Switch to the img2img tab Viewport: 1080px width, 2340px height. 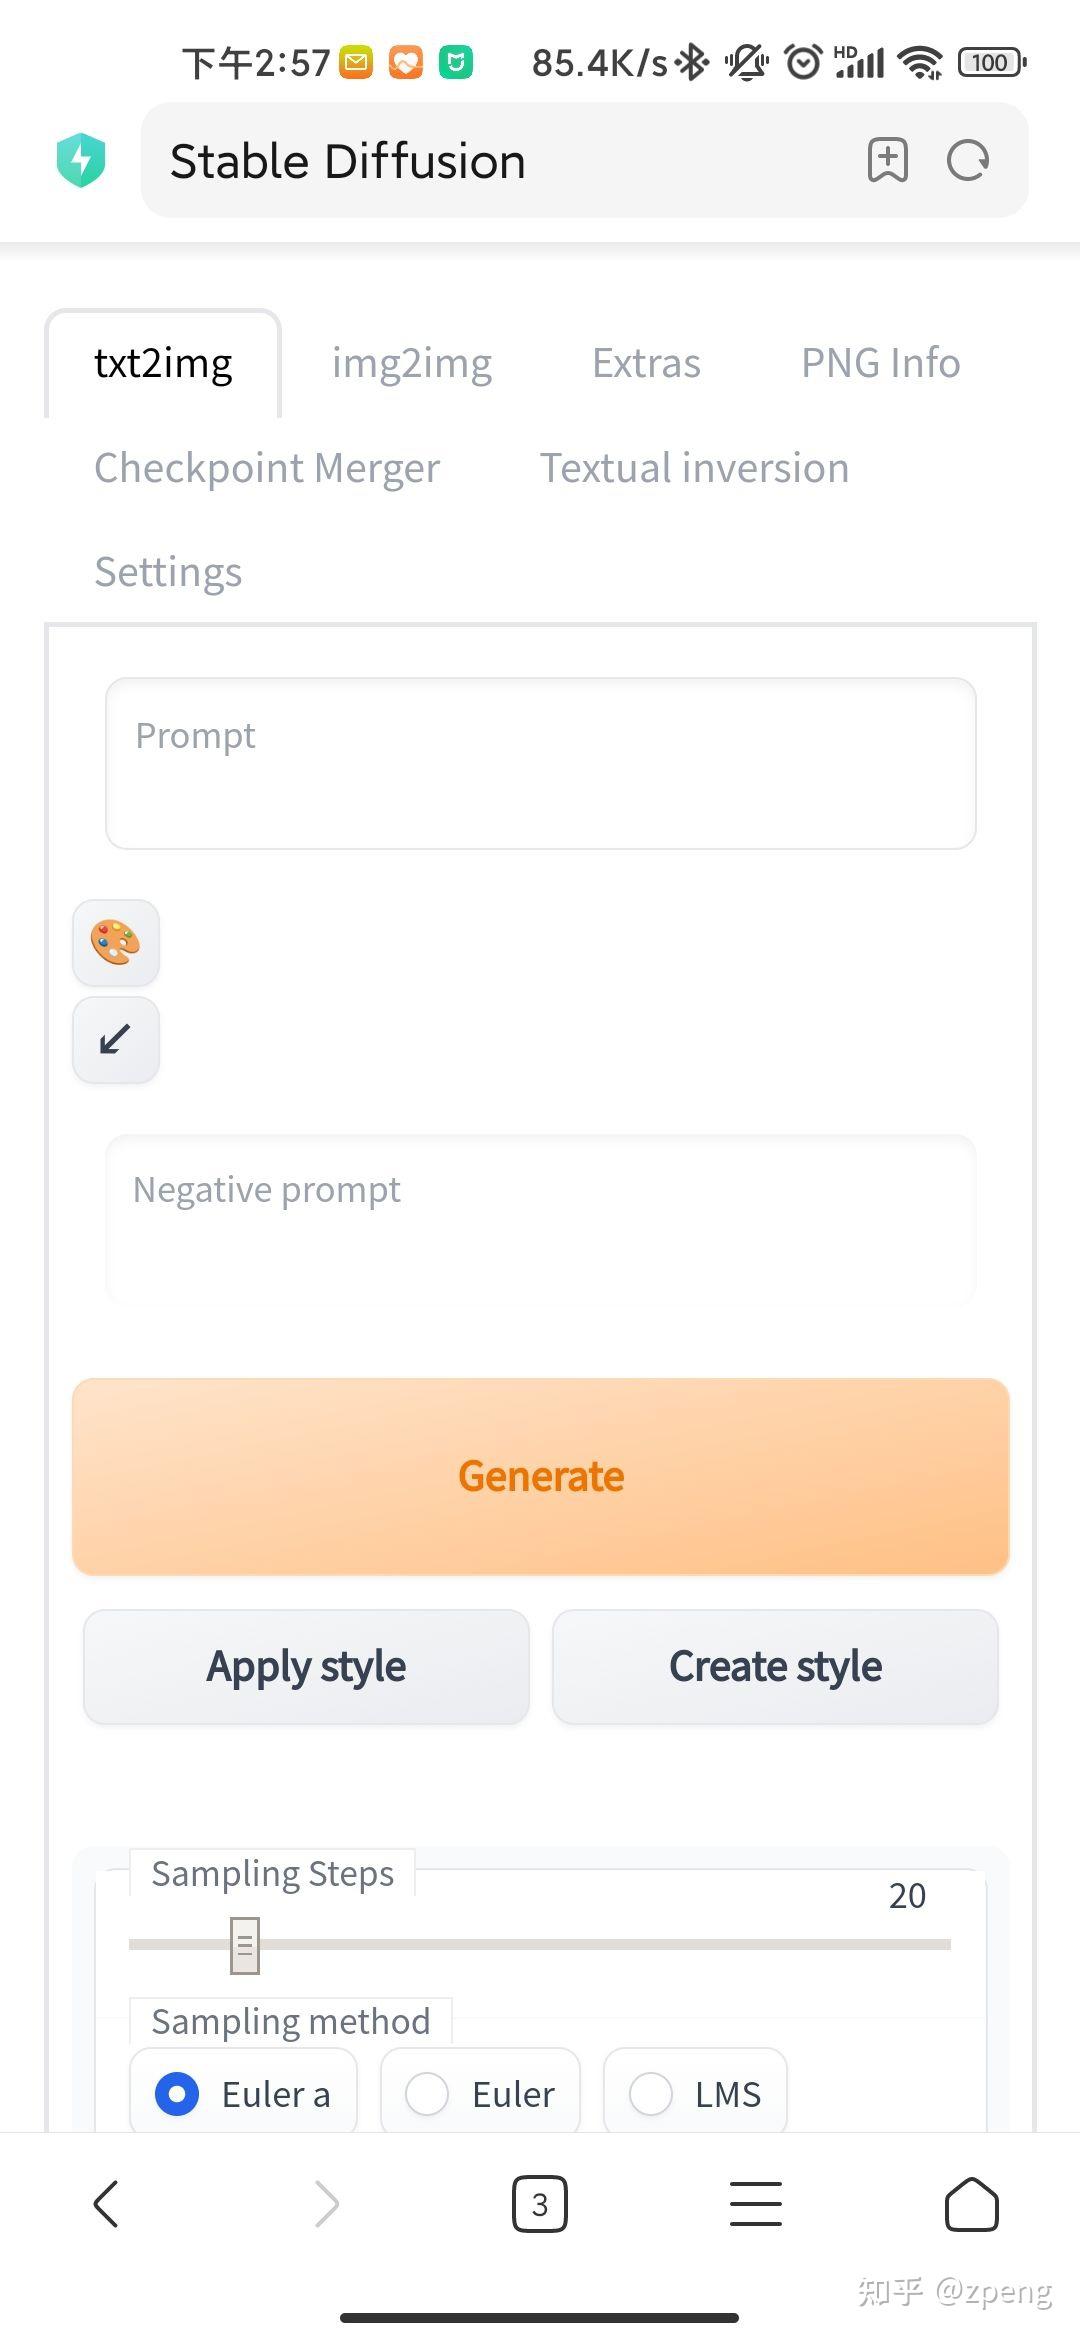coord(412,363)
